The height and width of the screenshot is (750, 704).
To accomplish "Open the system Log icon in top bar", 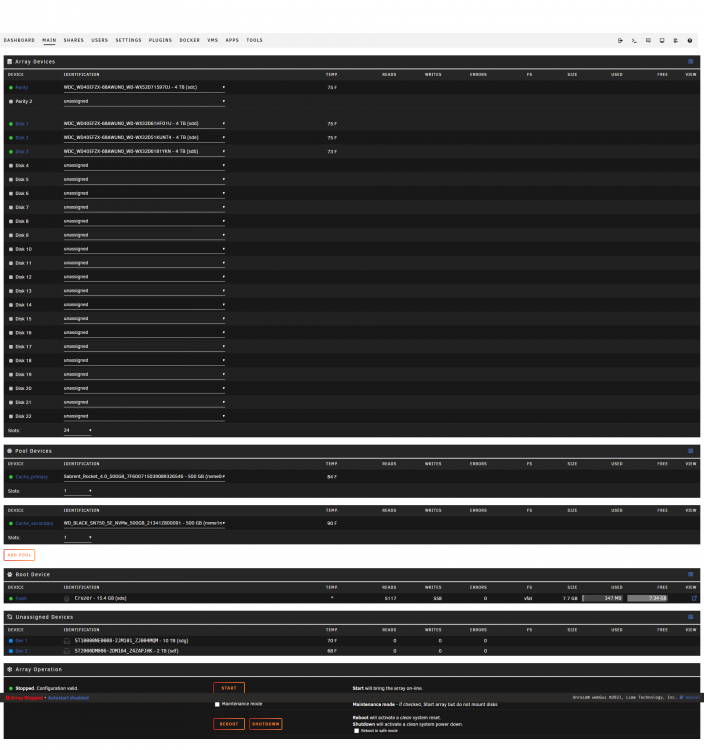I will [676, 41].
